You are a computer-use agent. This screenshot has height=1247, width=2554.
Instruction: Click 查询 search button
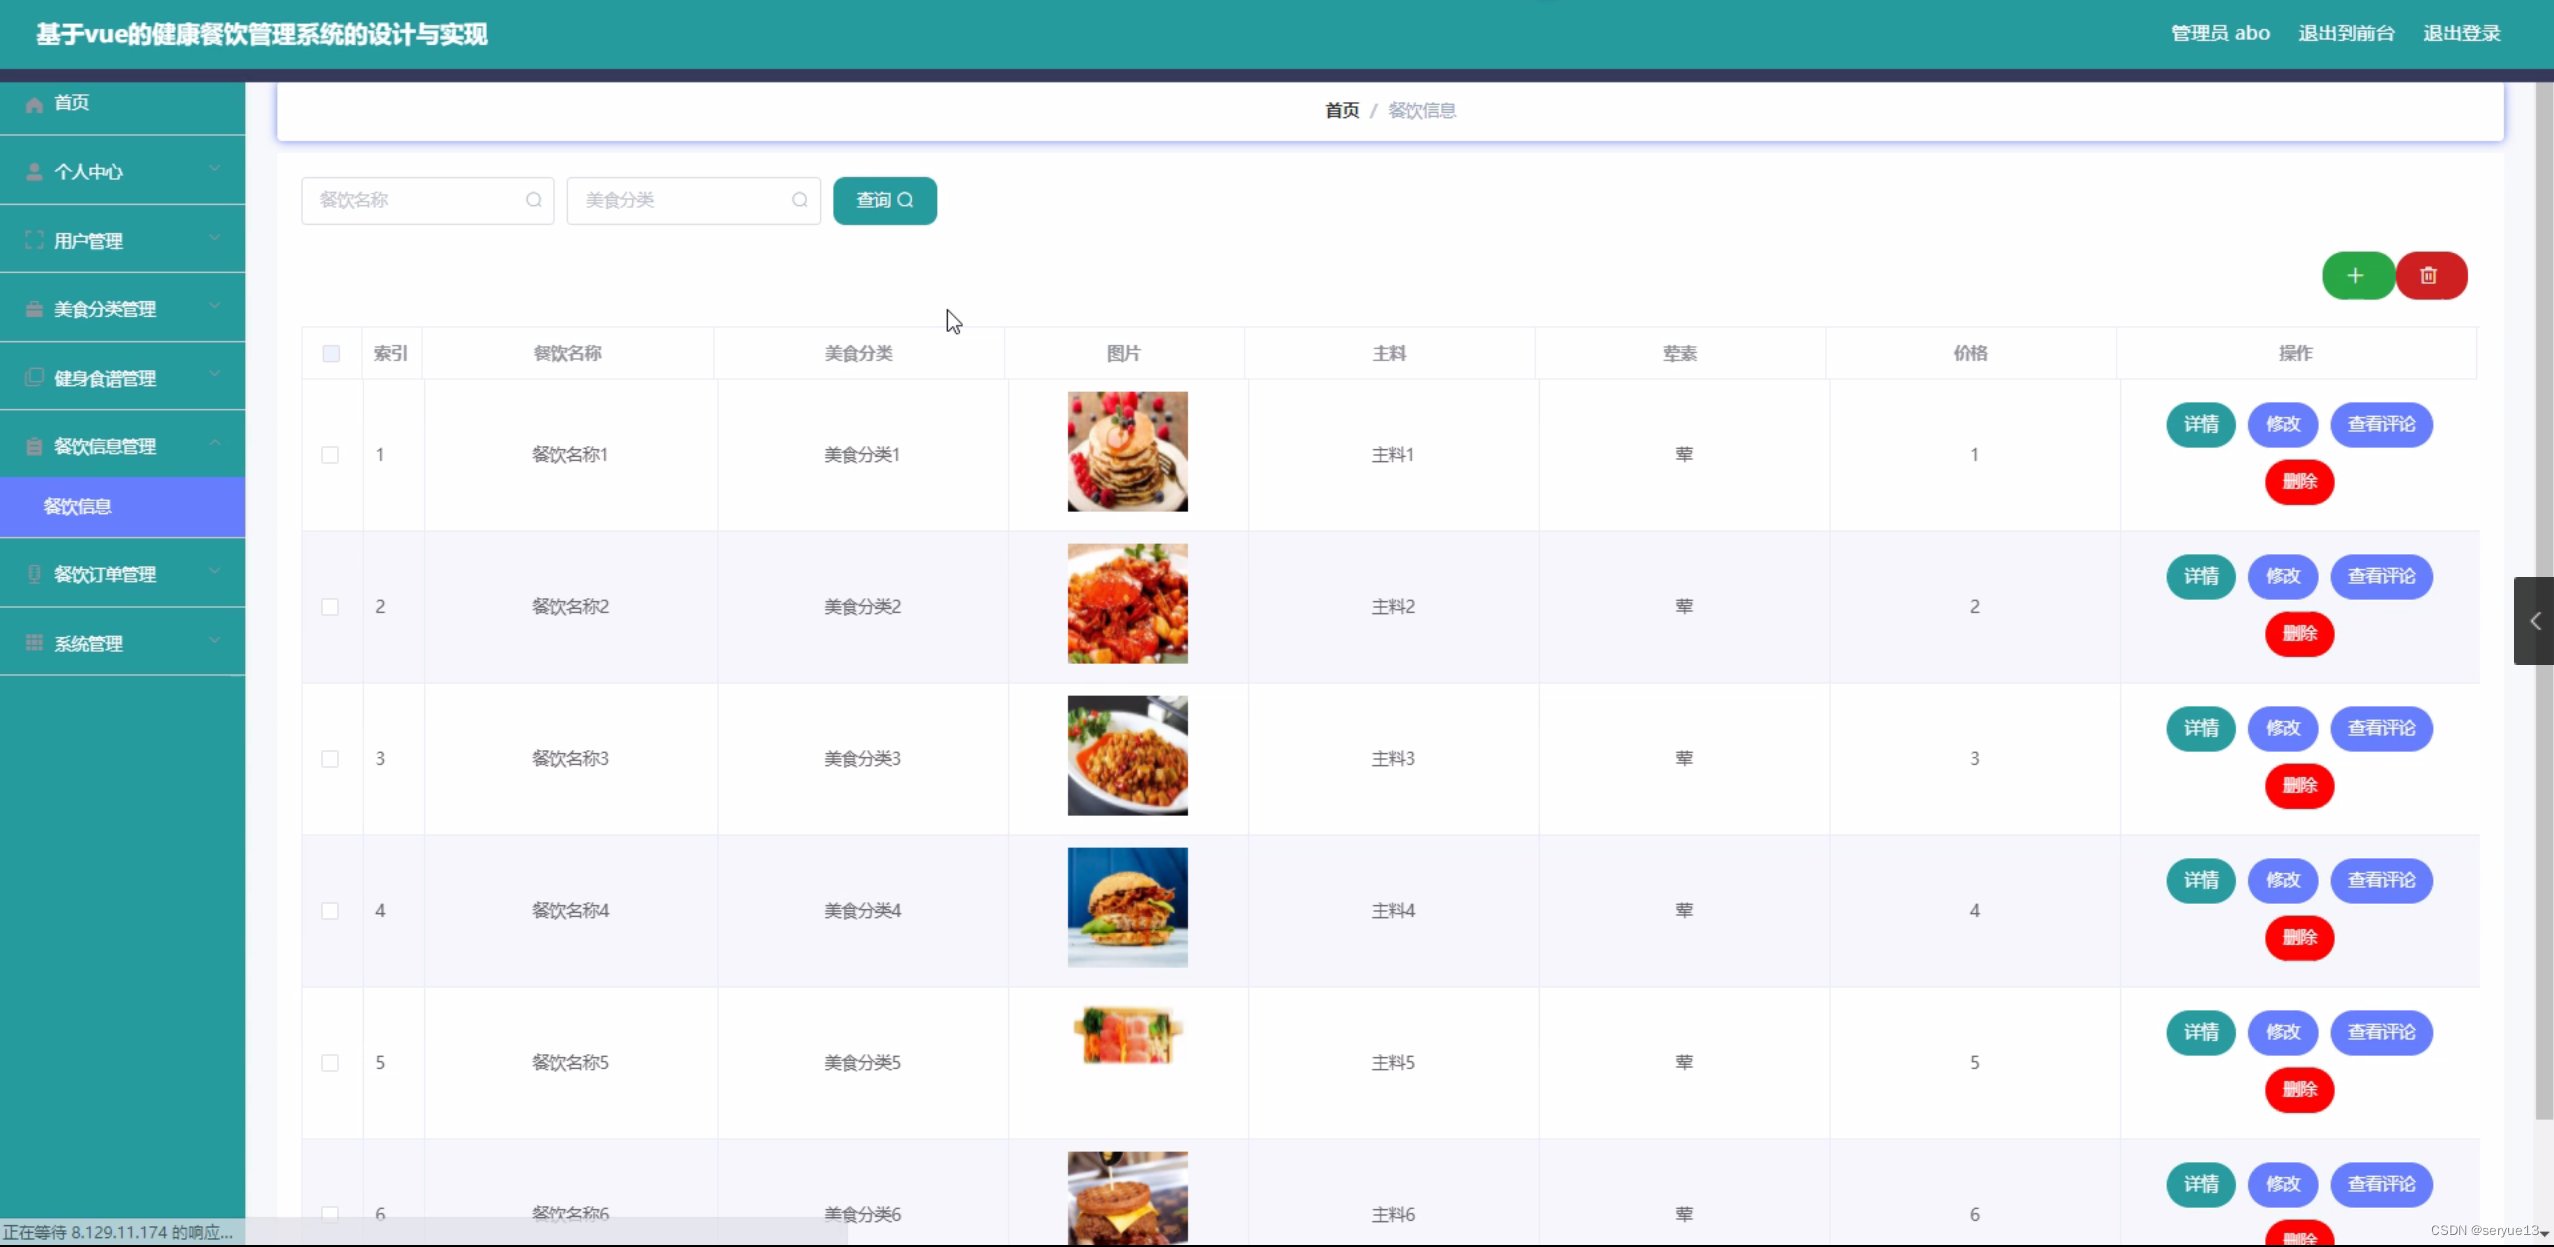point(884,200)
